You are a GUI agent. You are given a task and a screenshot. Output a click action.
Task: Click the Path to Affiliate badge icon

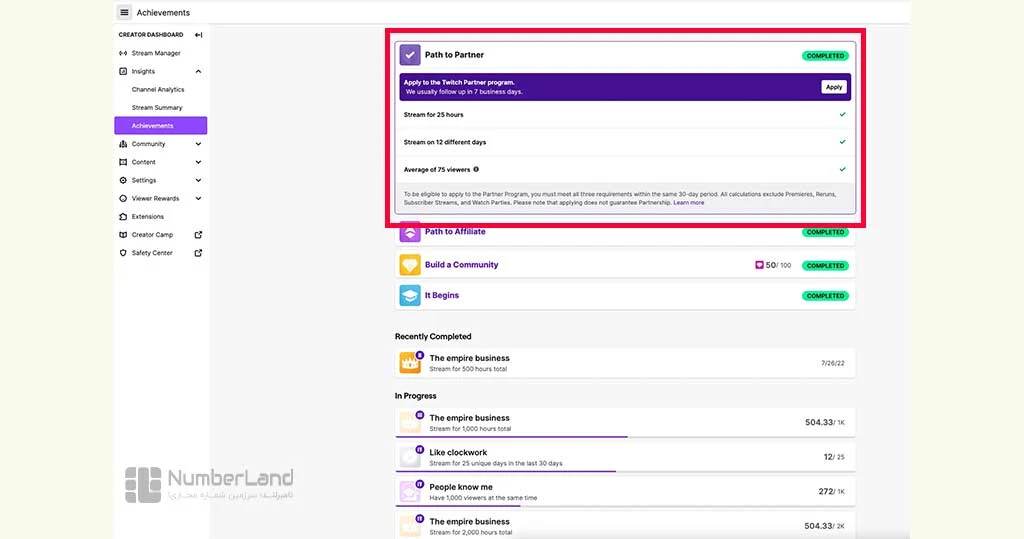click(x=410, y=231)
